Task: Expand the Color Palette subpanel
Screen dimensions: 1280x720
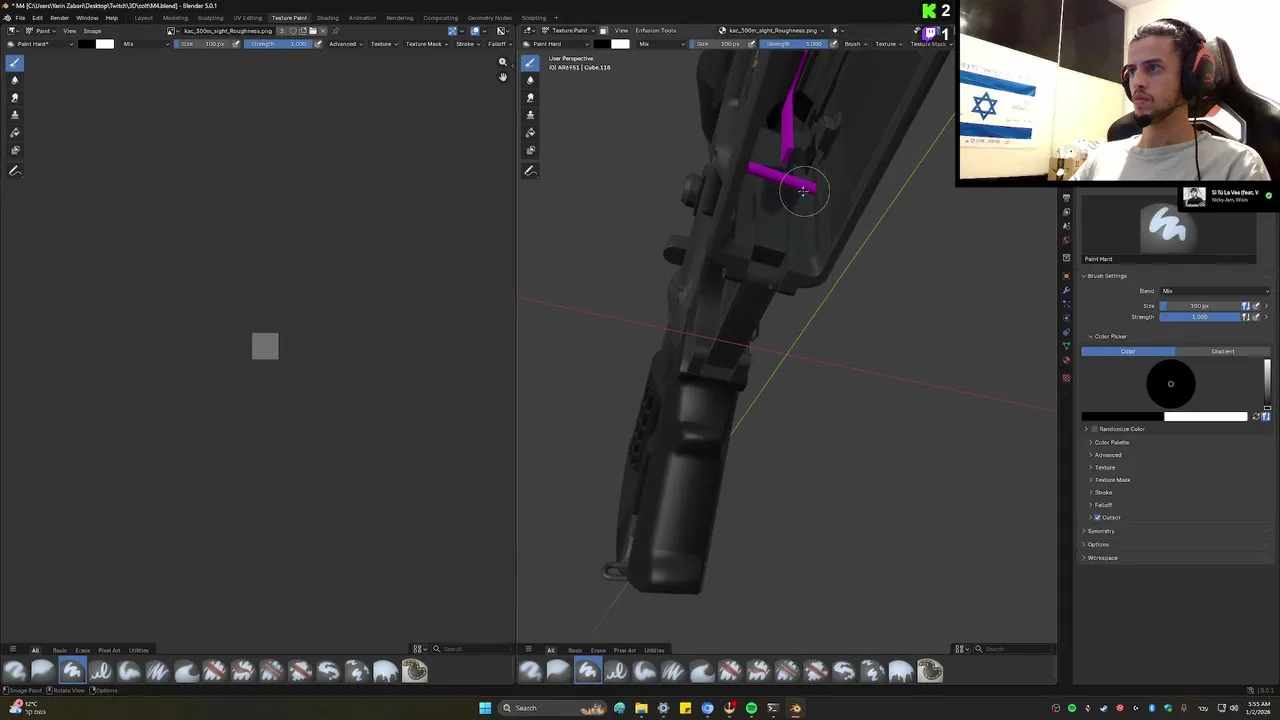Action: (1111, 442)
